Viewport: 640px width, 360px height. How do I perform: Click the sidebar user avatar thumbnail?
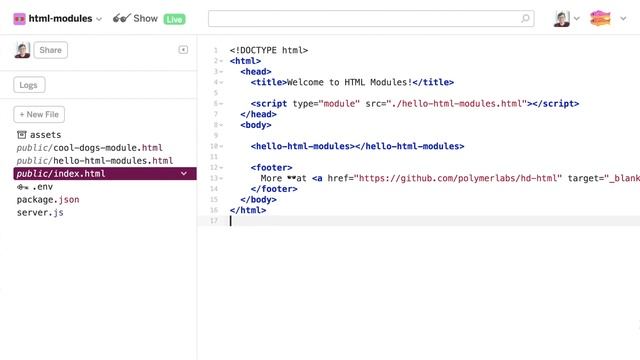(22, 50)
